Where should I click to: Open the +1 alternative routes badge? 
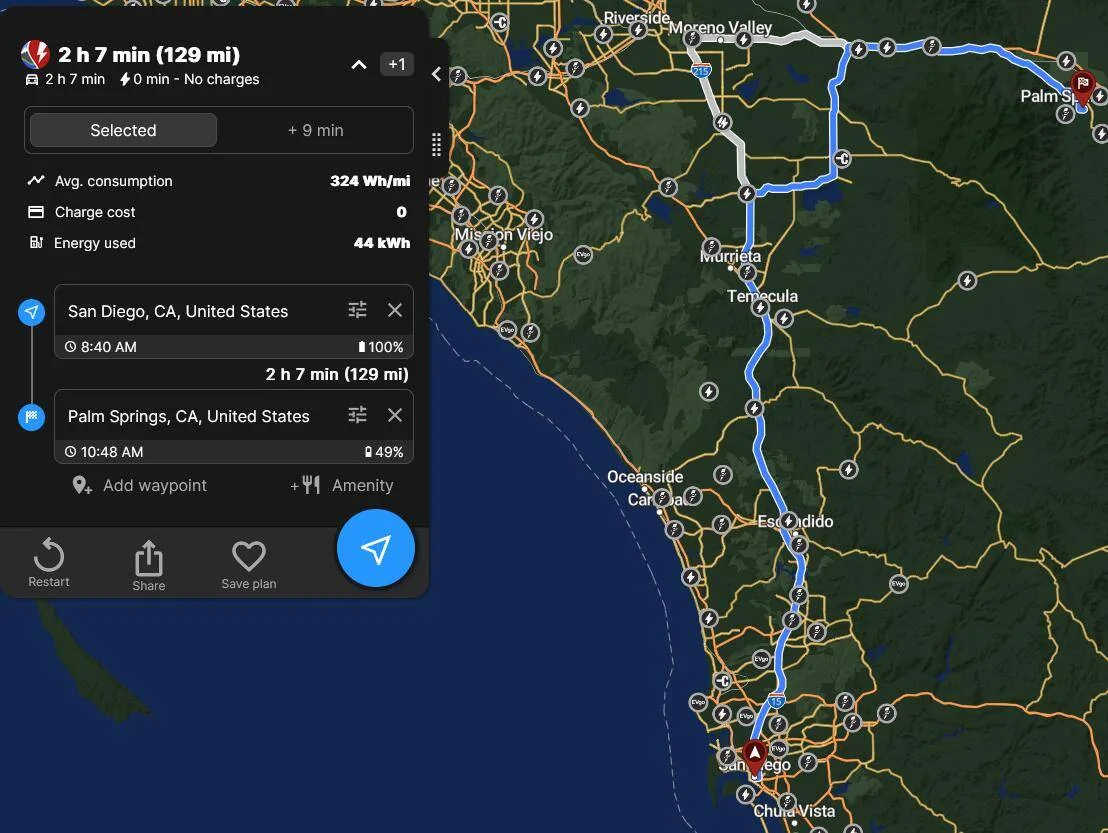(396, 64)
